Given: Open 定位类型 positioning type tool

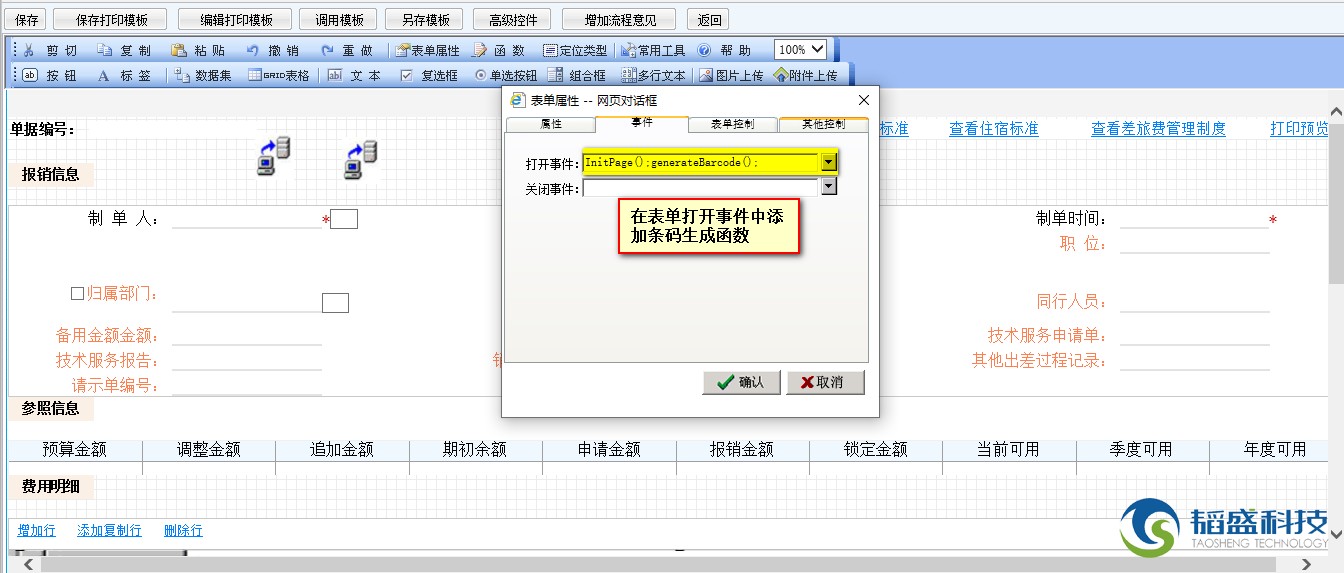Looking at the screenshot, I should (x=575, y=50).
